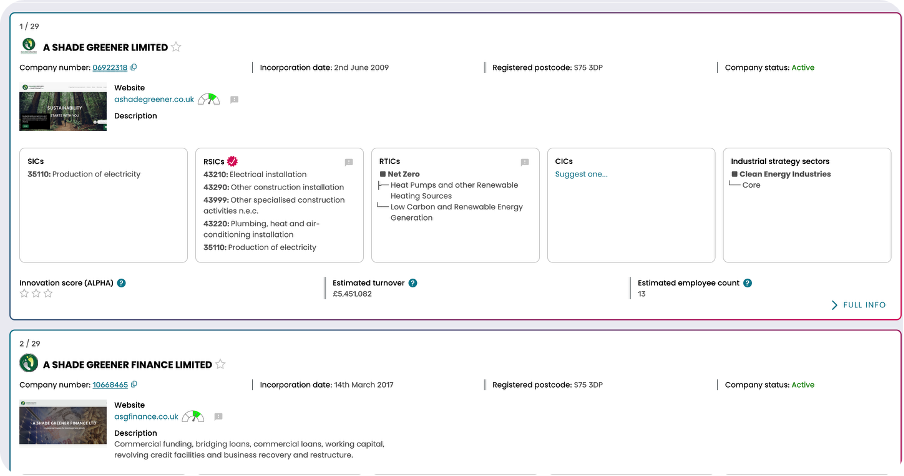
Task: Visit ashadegreener.co.uk website link
Action: (x=154, y=100)
